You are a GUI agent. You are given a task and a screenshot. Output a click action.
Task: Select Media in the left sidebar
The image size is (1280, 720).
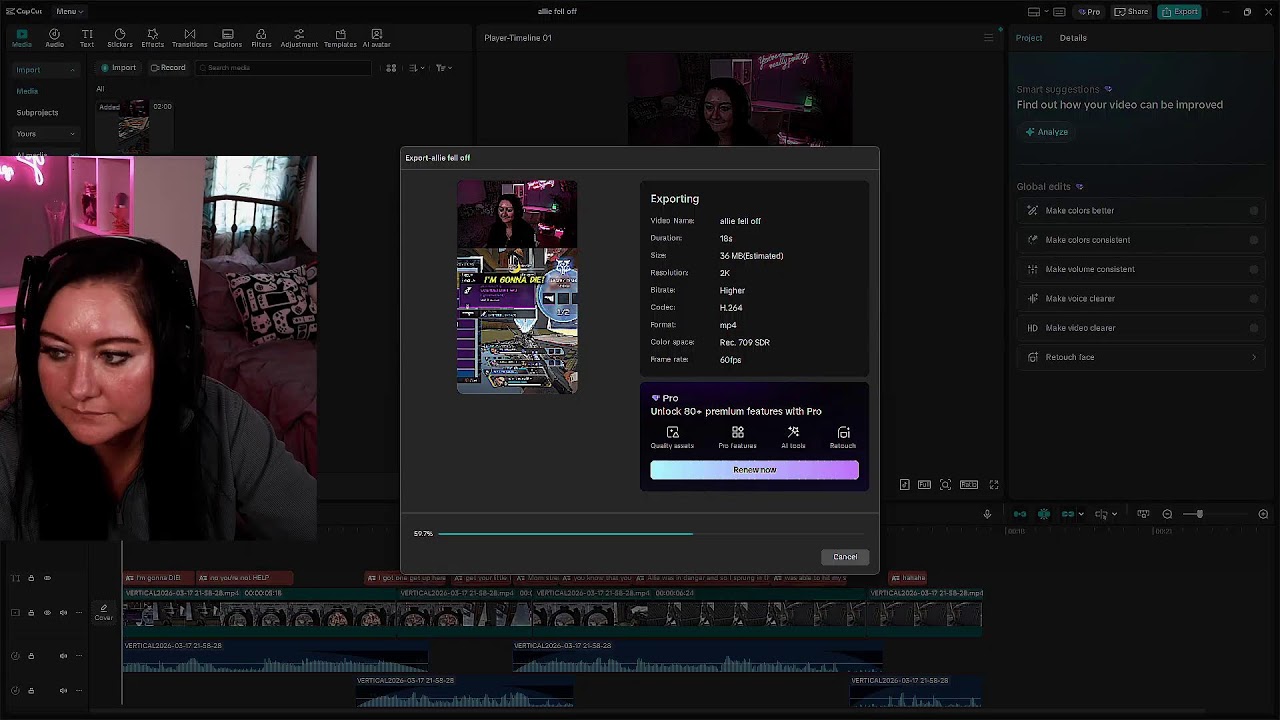click(x=27, y=91)
